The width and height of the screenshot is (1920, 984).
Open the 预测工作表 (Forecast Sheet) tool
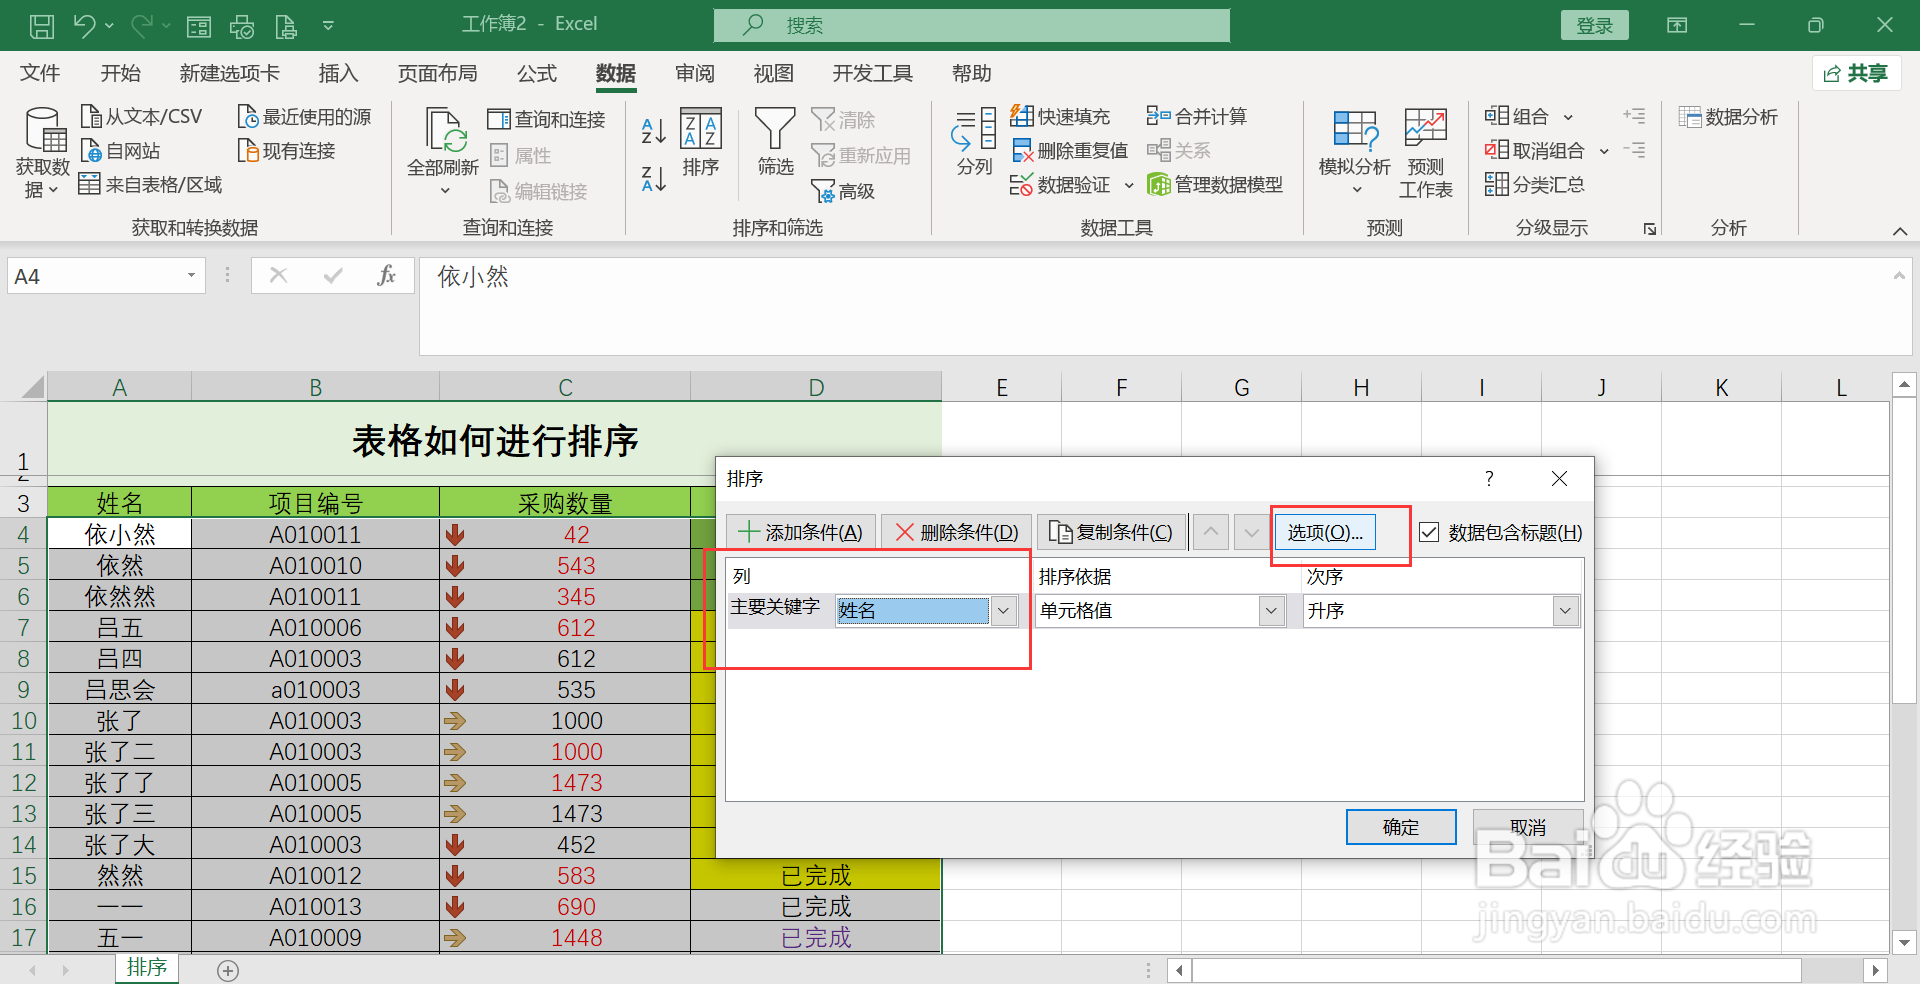click(x=1424, y=150)
